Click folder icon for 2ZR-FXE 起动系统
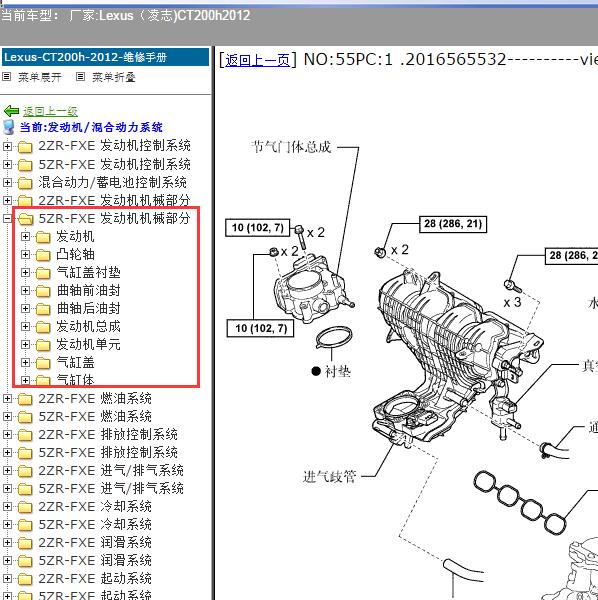The height and width of the screenshot is (600, 598). coord(25,579)
